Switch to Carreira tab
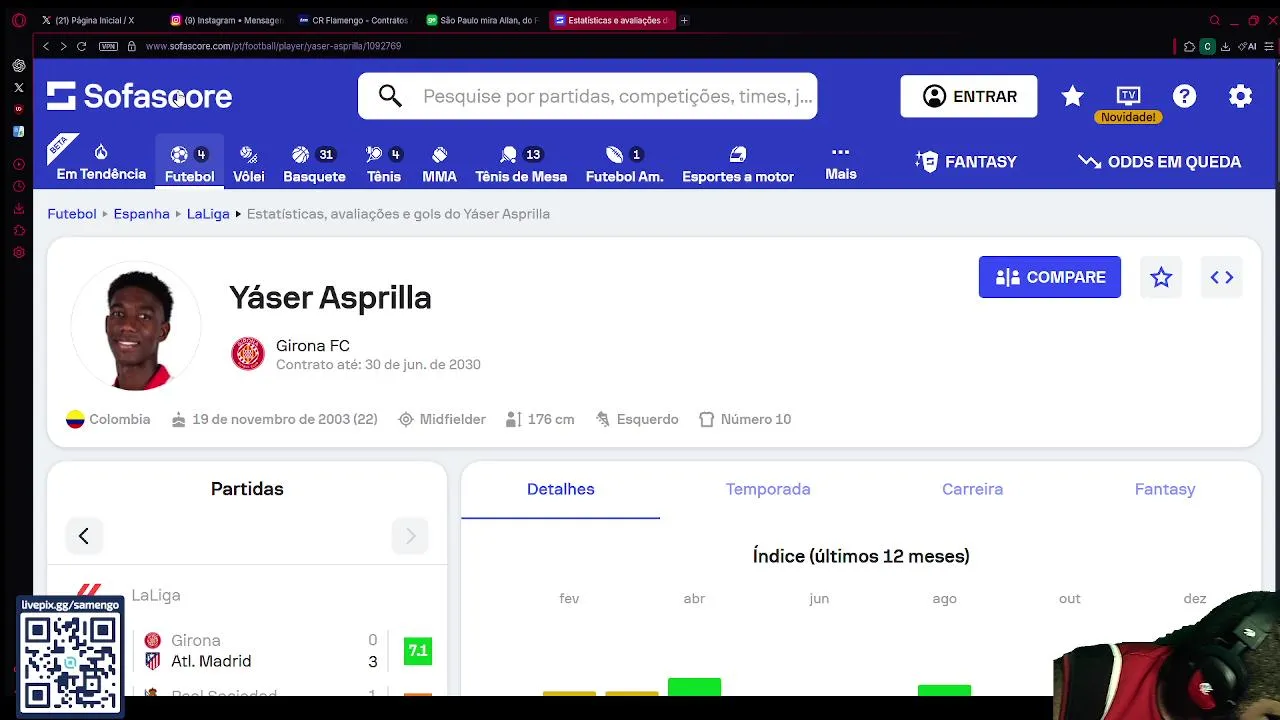Screen dimensions: 1280x720 coord(972,489)
